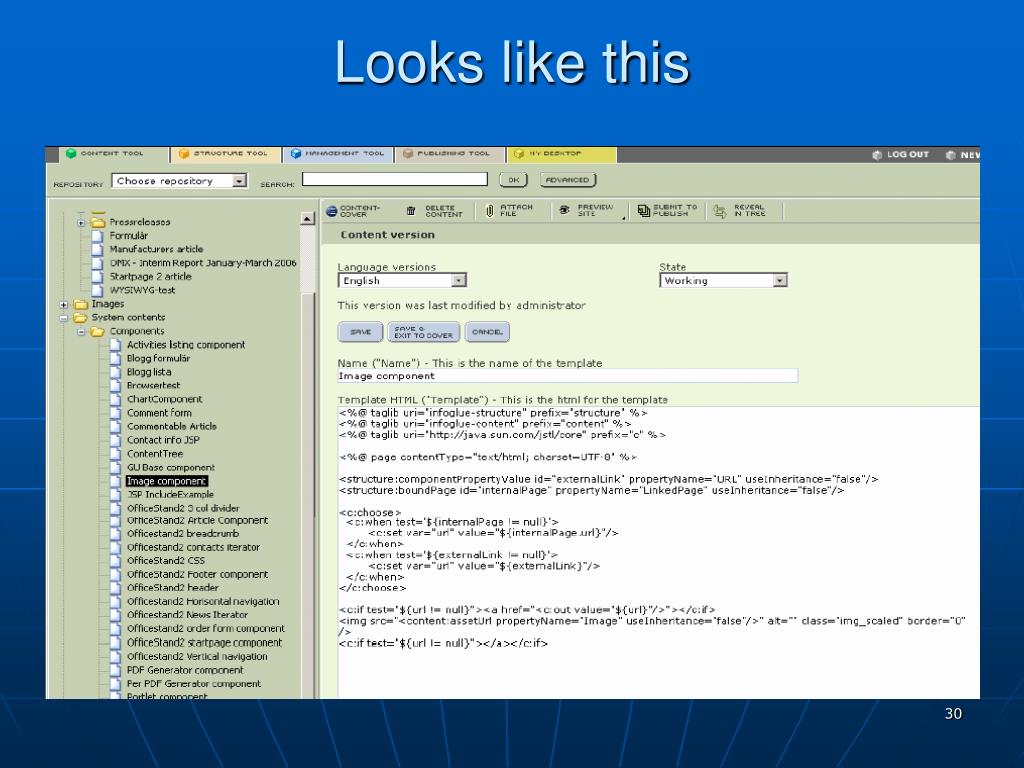
Task: Open the State Working dropdown
Action: (x=724, y=281)
